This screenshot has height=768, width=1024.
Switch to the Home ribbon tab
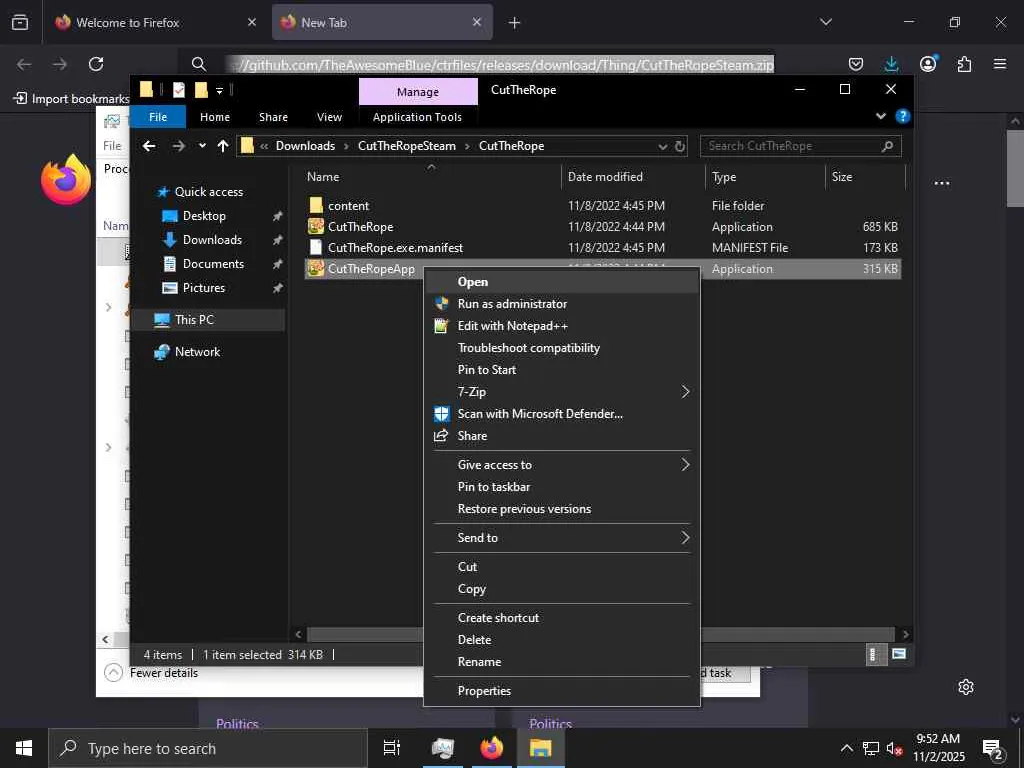(215, 117)
